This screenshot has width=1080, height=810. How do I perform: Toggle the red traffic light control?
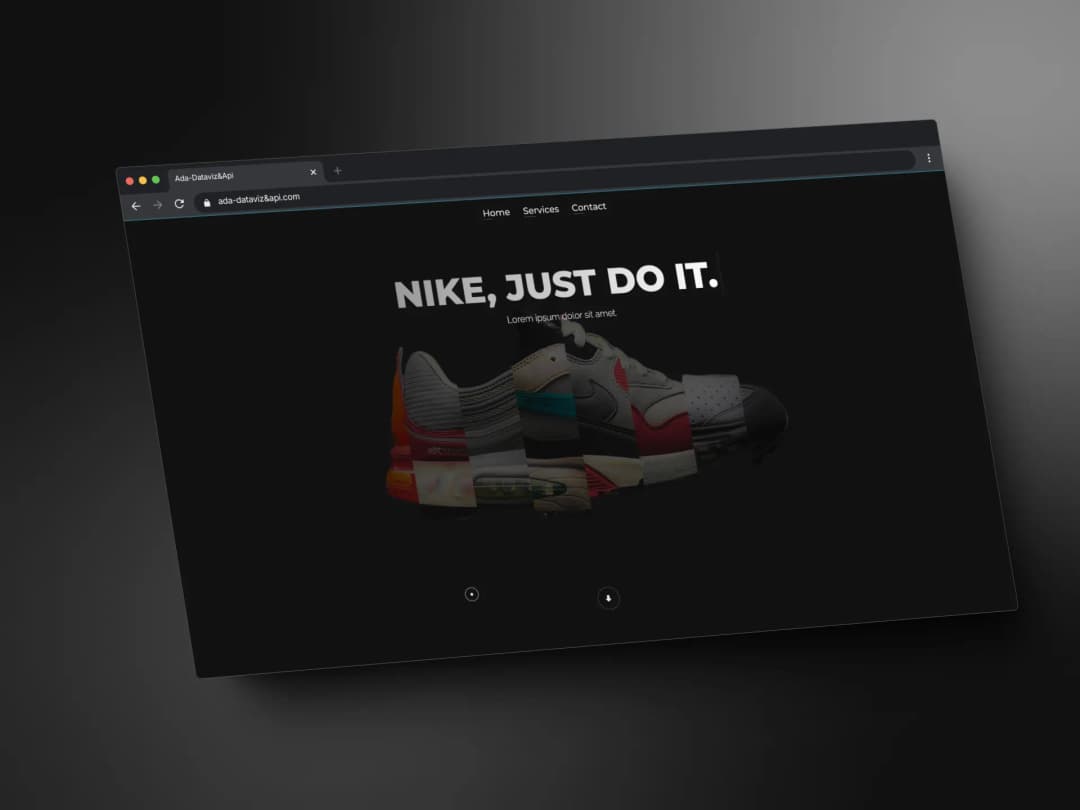click(x=130, y=180)
